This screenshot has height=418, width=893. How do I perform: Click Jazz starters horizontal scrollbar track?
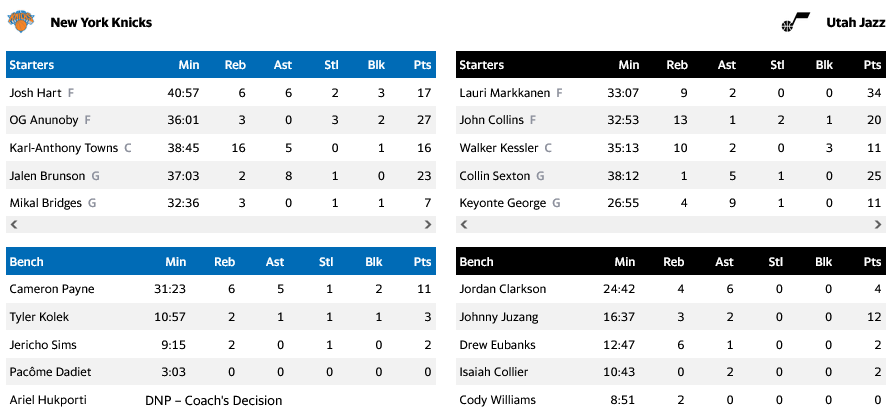pos(671,225)
